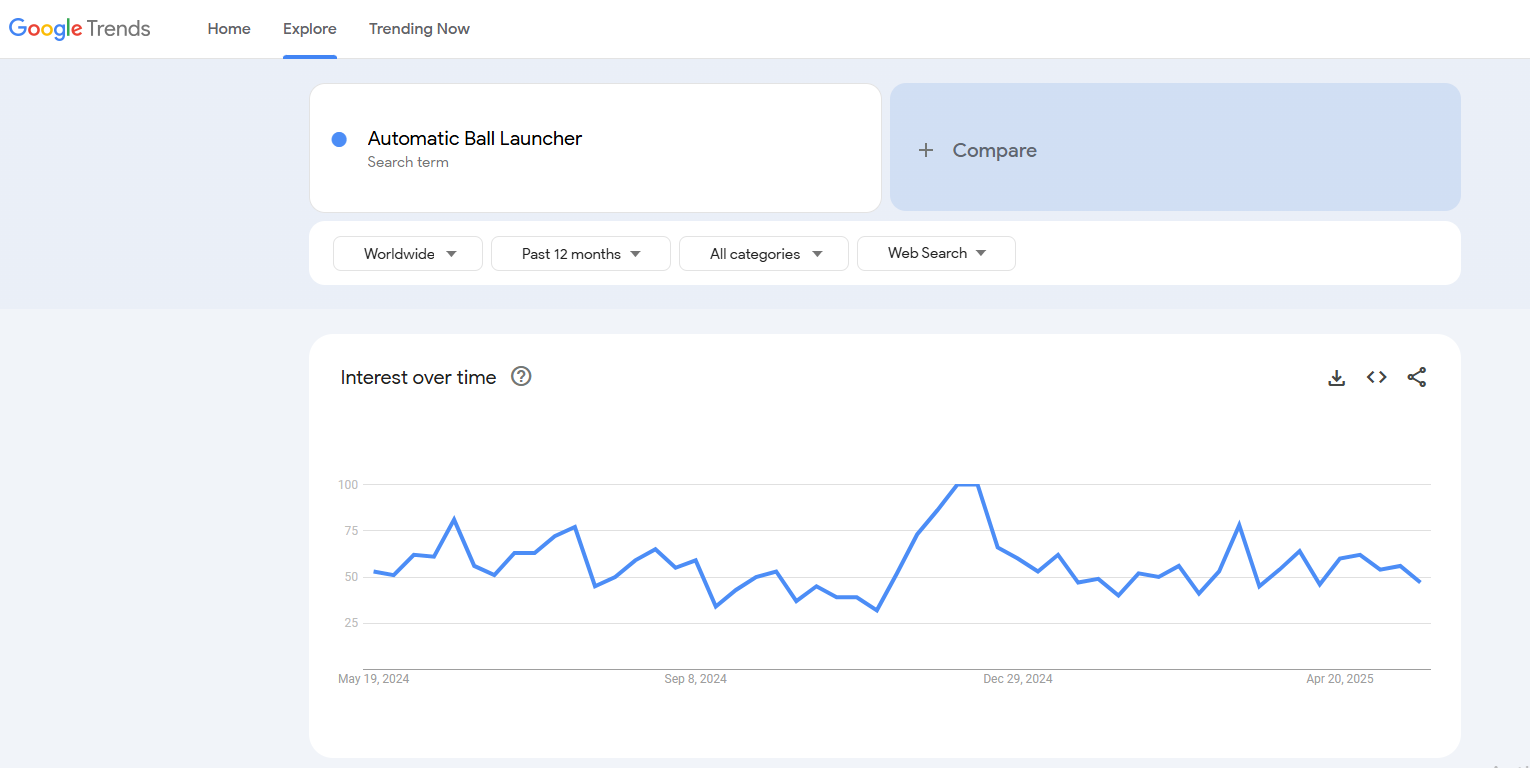Image resolution: width=1530 pixels, height=768 pixels.
Task: Add a comparison term with Compare
Action: [x=1175, y=147]
